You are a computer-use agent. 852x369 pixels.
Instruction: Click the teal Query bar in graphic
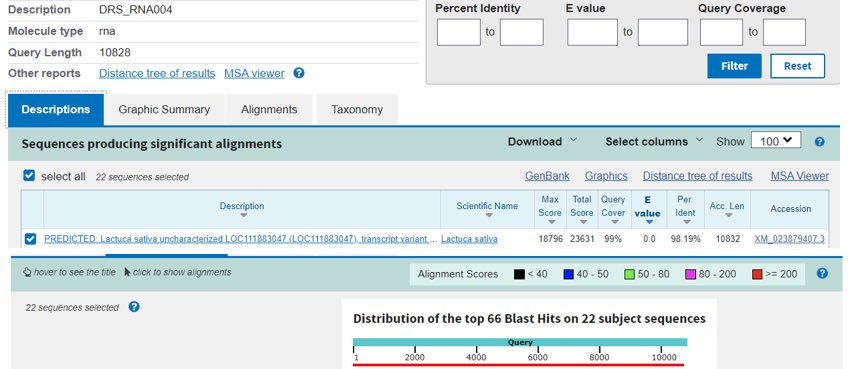click(520, 342)
